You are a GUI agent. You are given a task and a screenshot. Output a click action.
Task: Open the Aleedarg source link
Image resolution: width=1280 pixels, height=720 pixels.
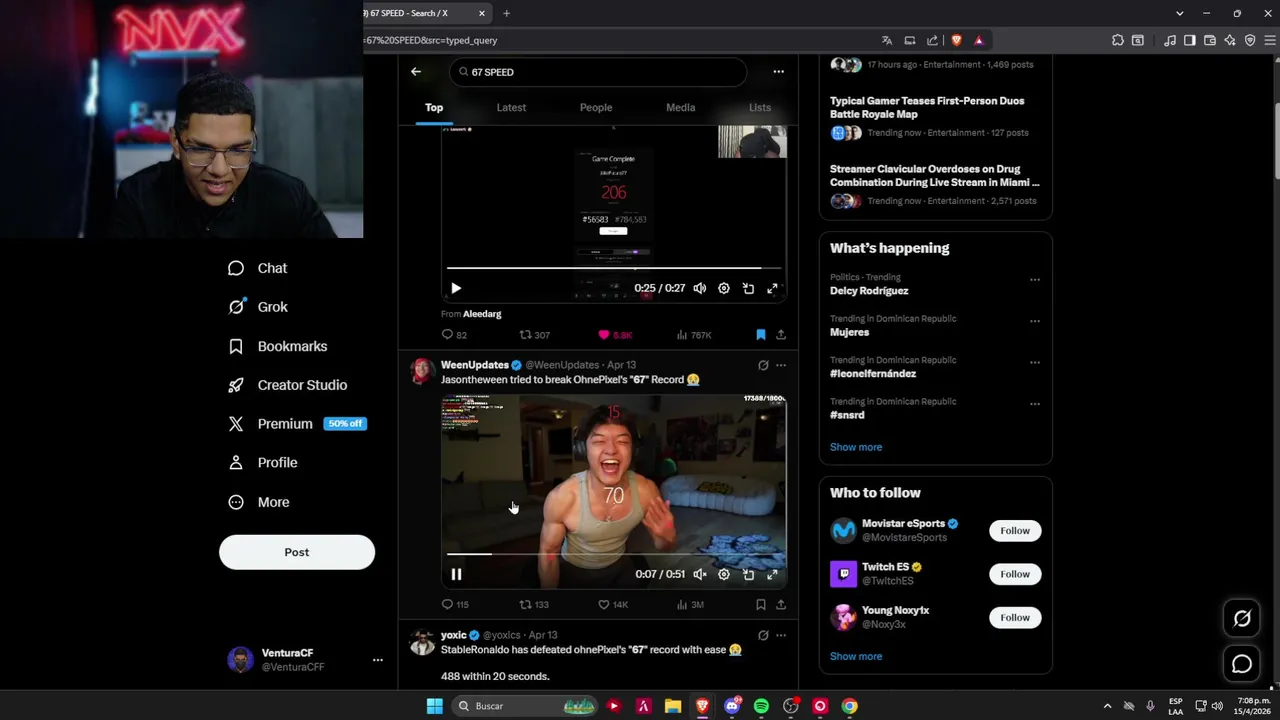pyautogui.click(x=482, y=314)
